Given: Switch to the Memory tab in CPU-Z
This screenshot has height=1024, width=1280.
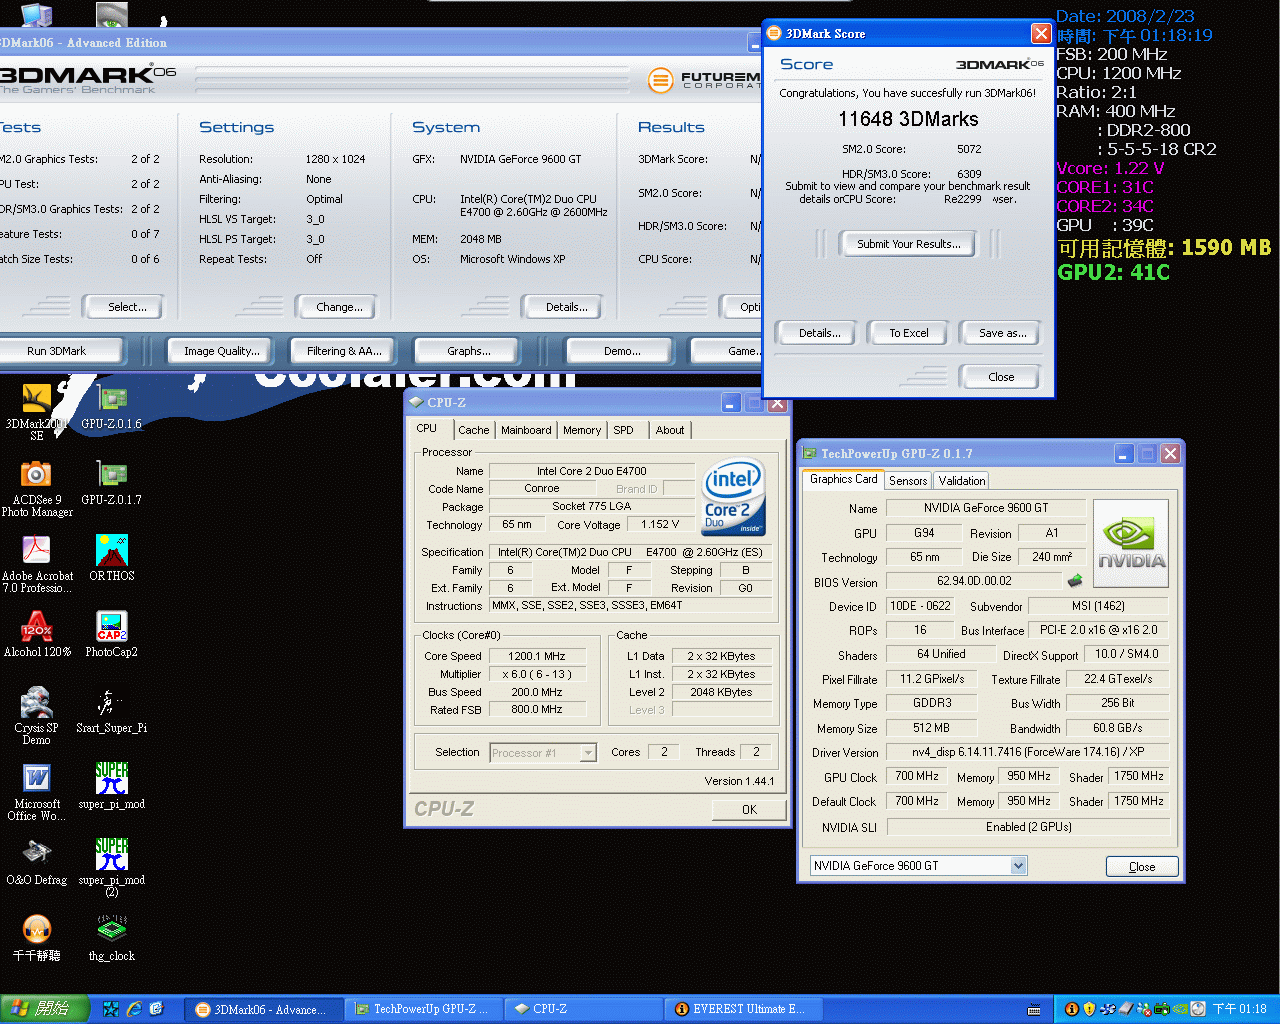Looking at the screenshot, I should click(x=581, y=430).
